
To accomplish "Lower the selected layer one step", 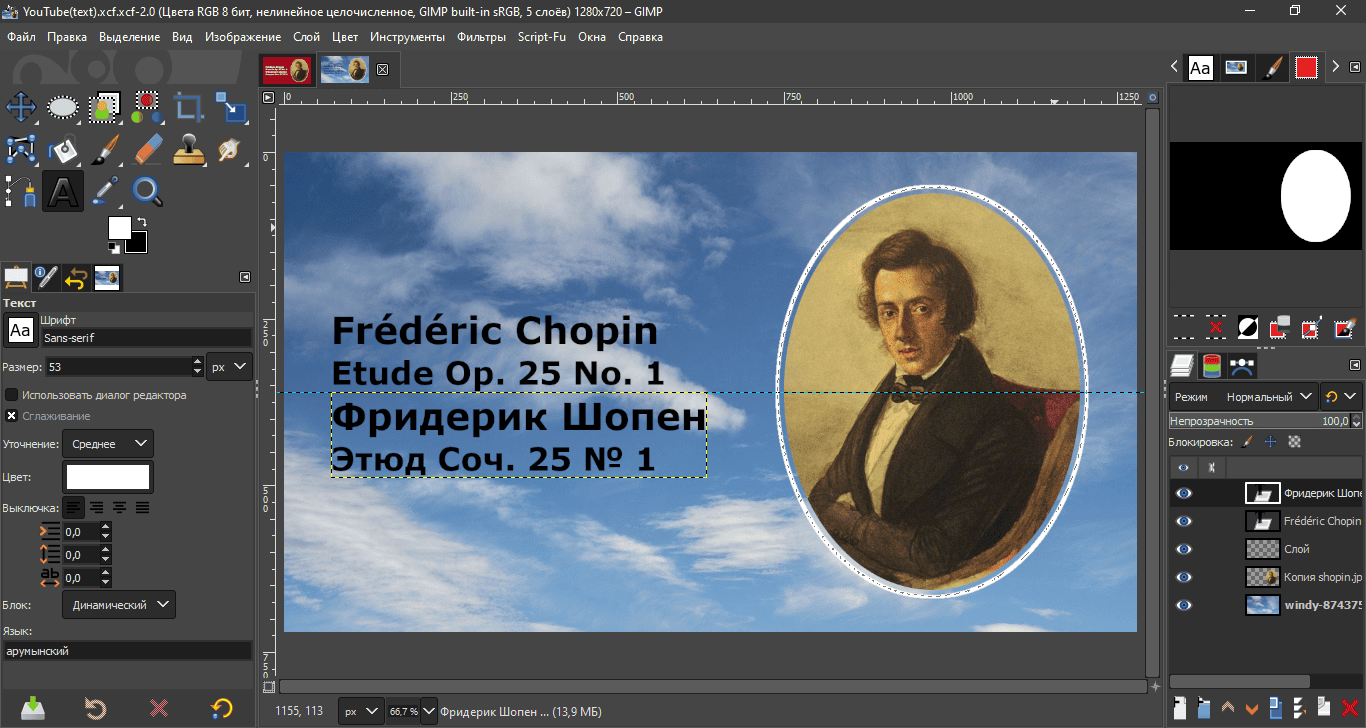I will pyautogui.click(x=1252, y=708).
